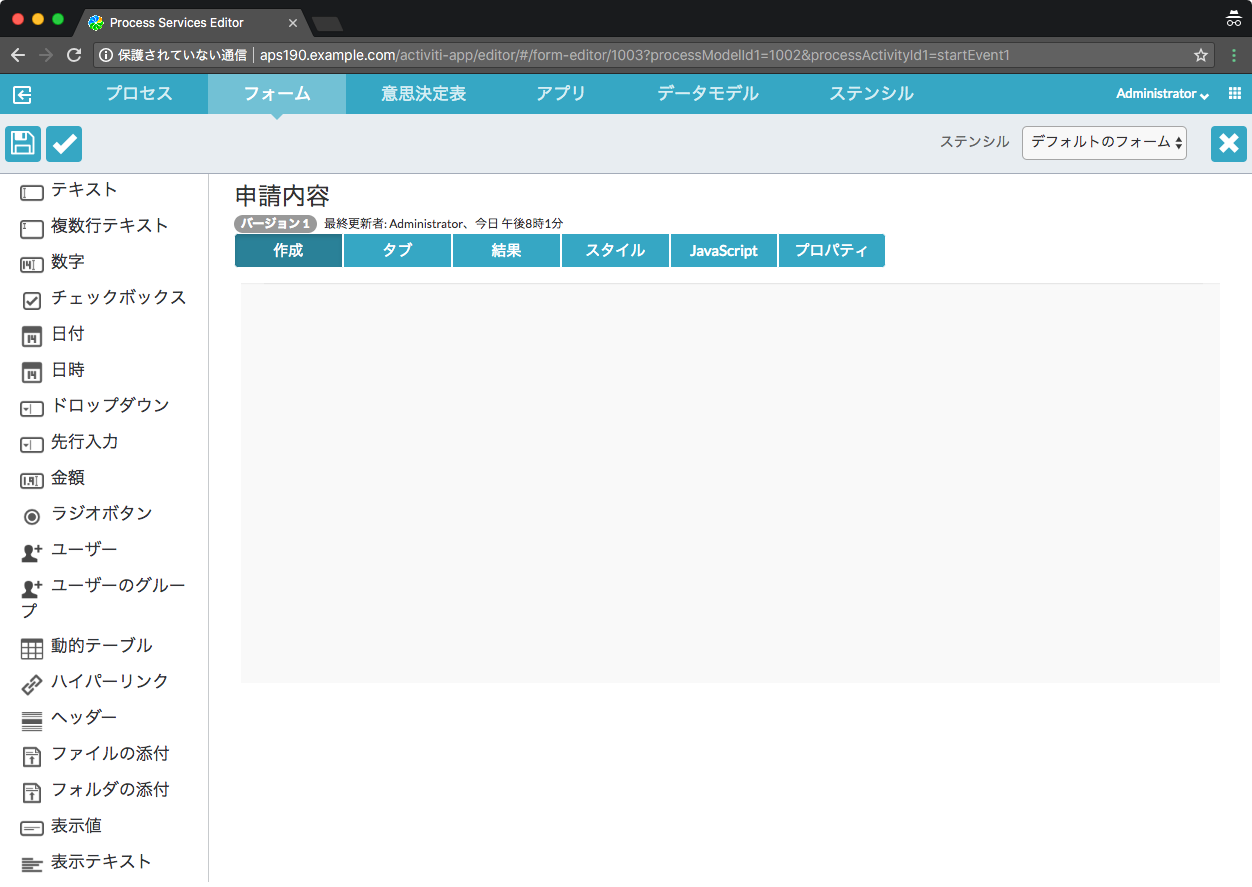Go to the 意思決定表 navigation item
This screenshot has width=1252, height=887.
423,94
